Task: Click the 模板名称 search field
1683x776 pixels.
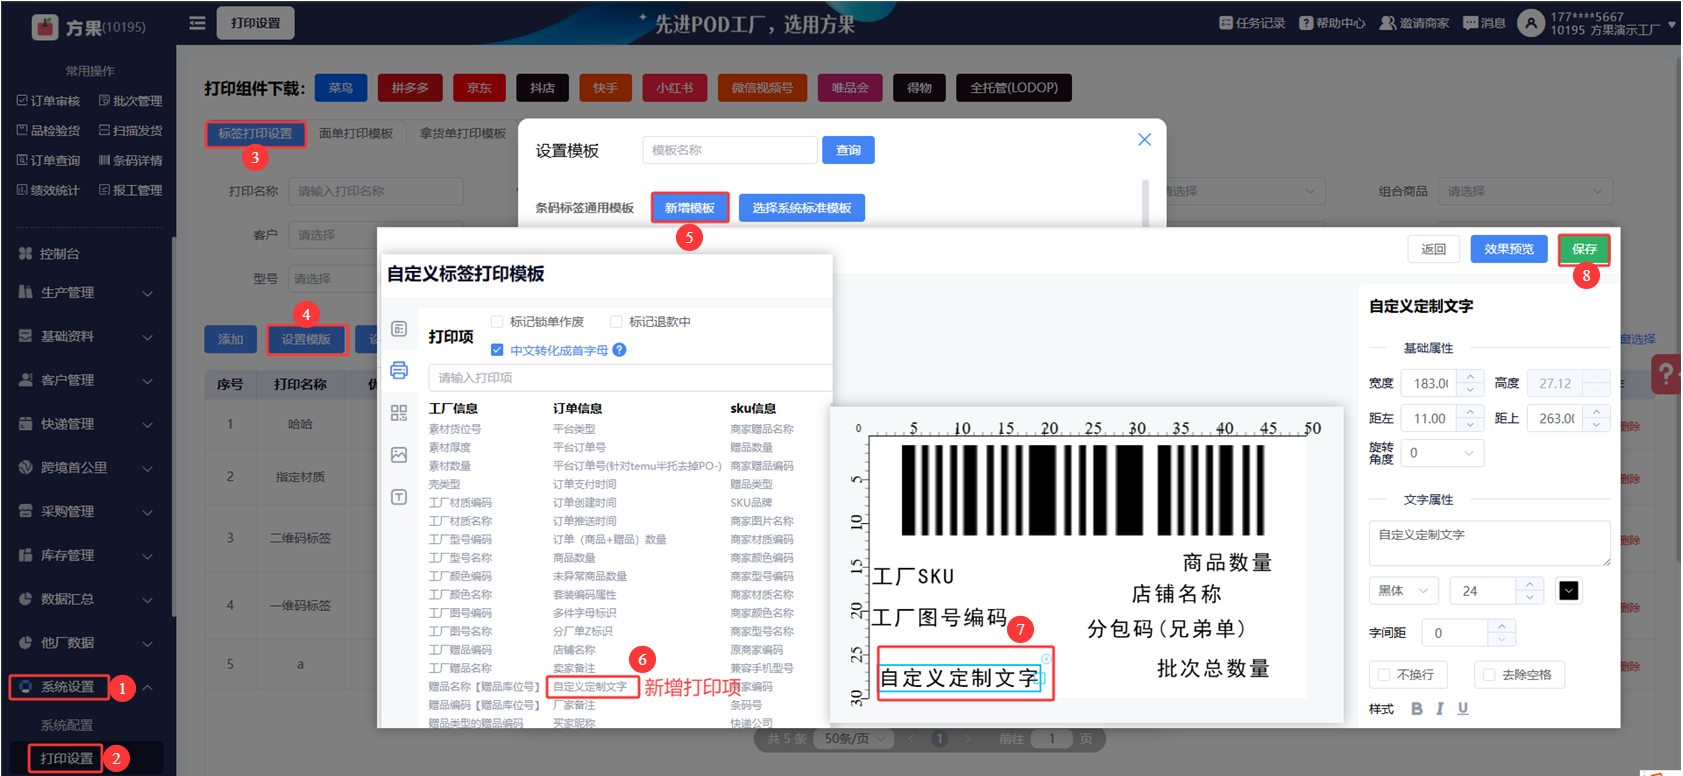Action: tap(730, 150)
